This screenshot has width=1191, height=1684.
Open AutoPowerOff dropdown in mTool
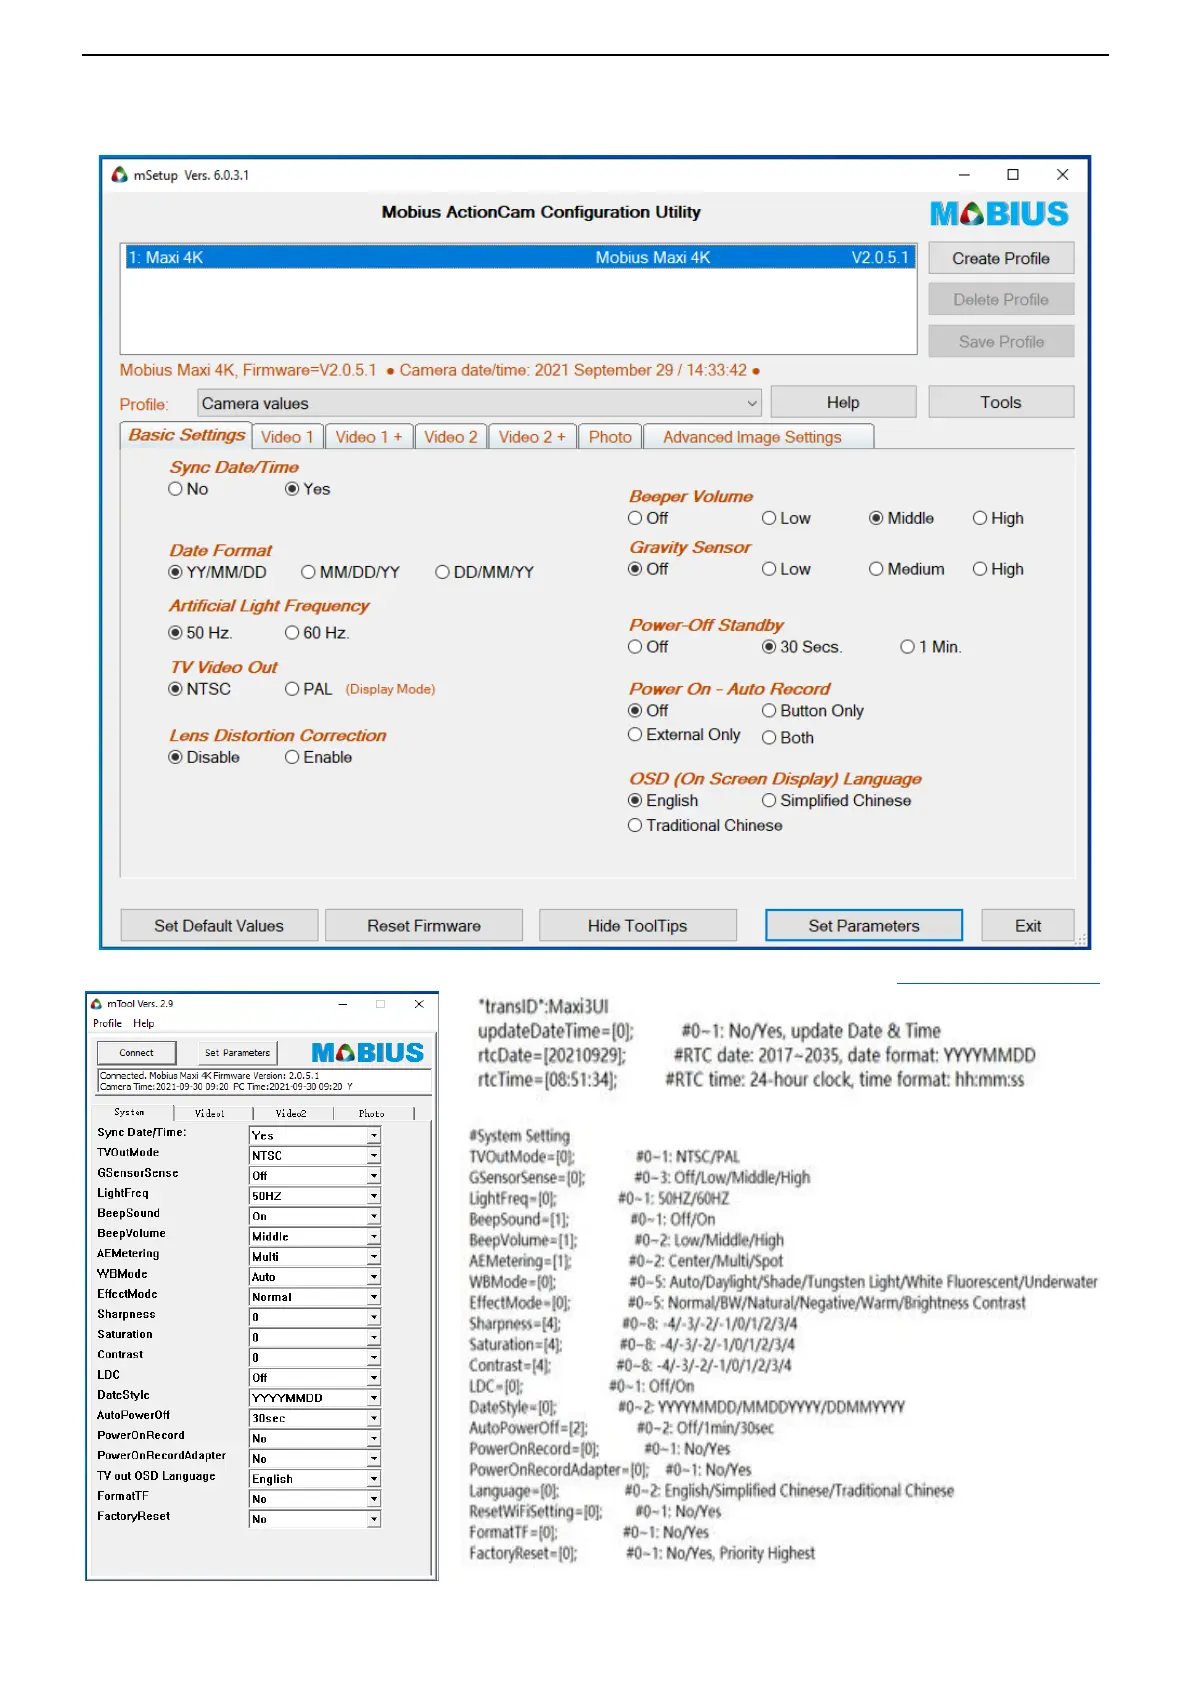[374, 1418]
